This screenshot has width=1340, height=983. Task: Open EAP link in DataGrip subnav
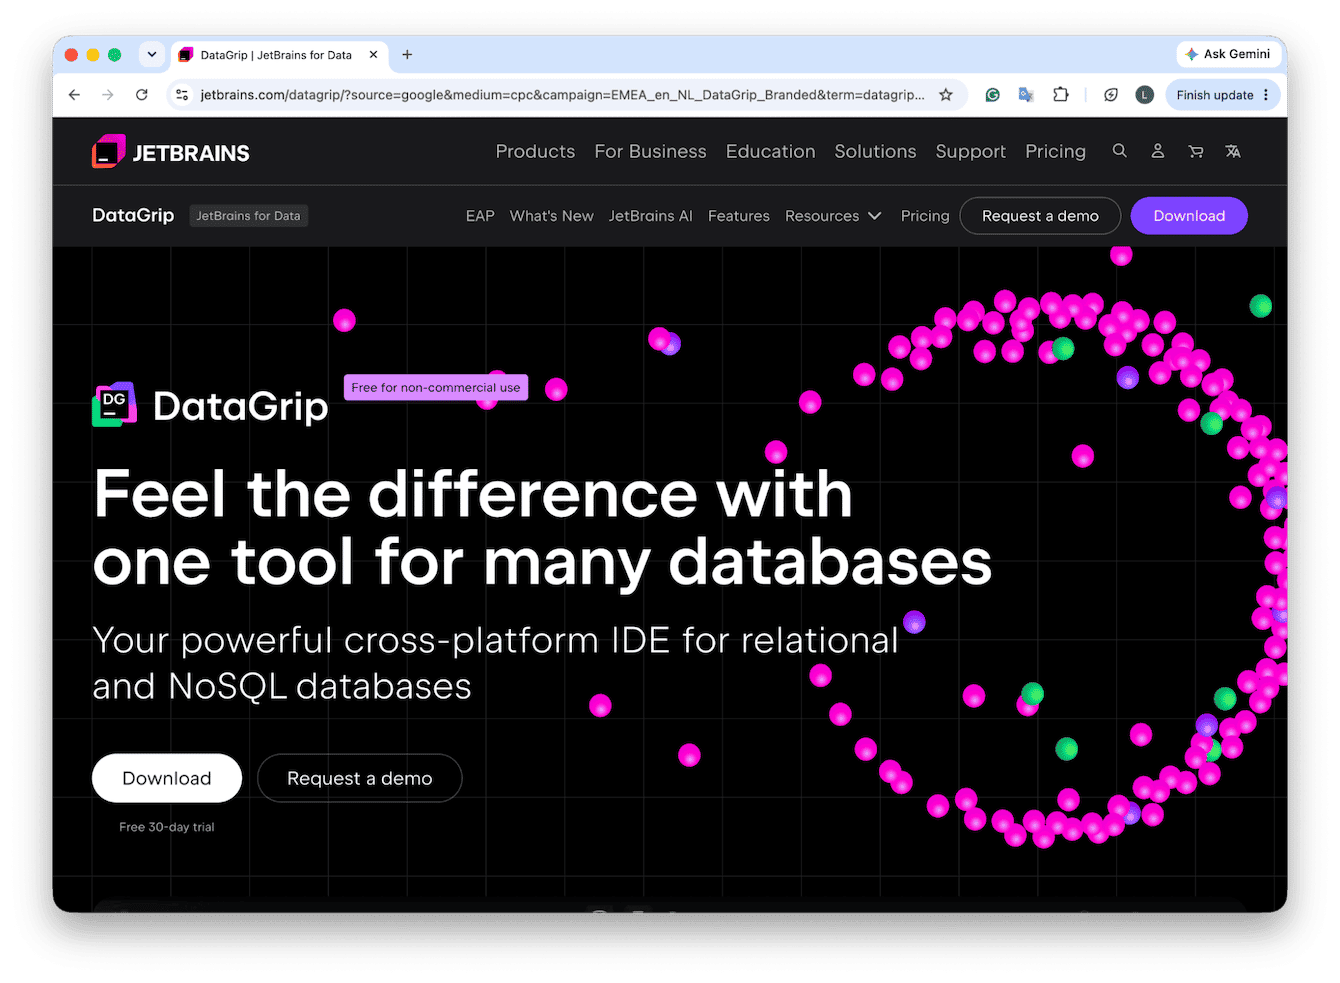pos(480,216)
